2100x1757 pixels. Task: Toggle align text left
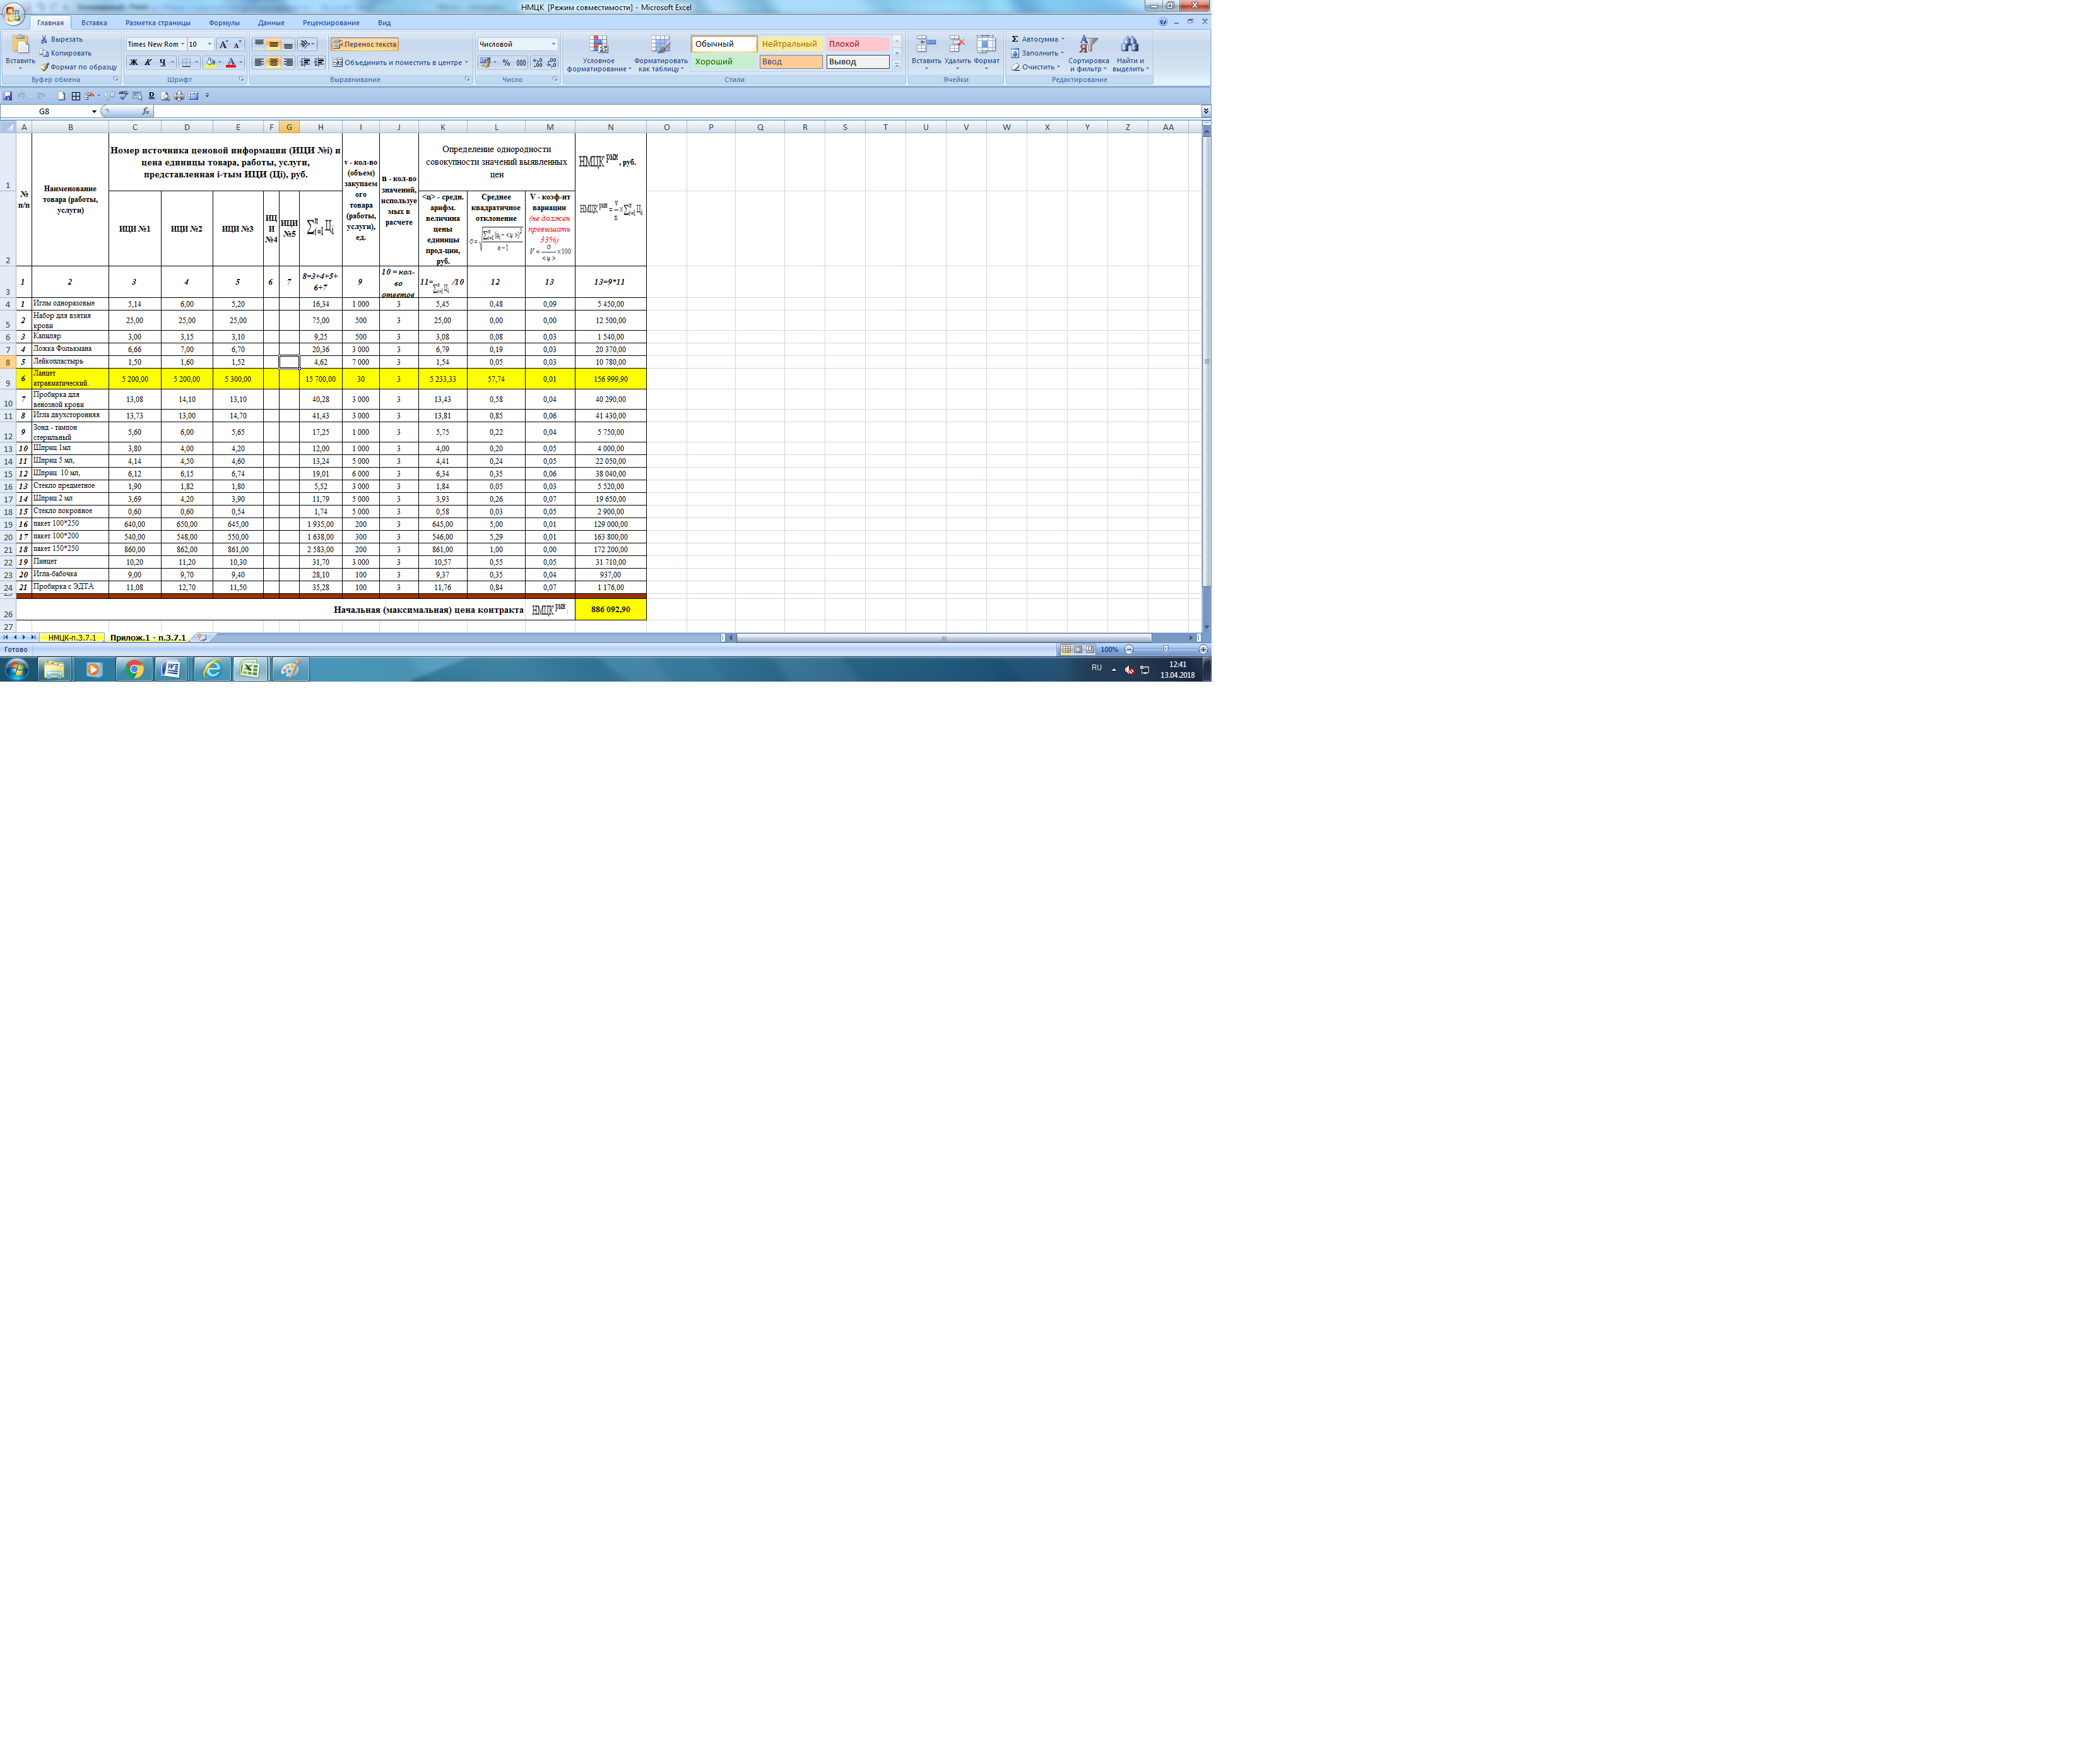(x=259, y=62)
